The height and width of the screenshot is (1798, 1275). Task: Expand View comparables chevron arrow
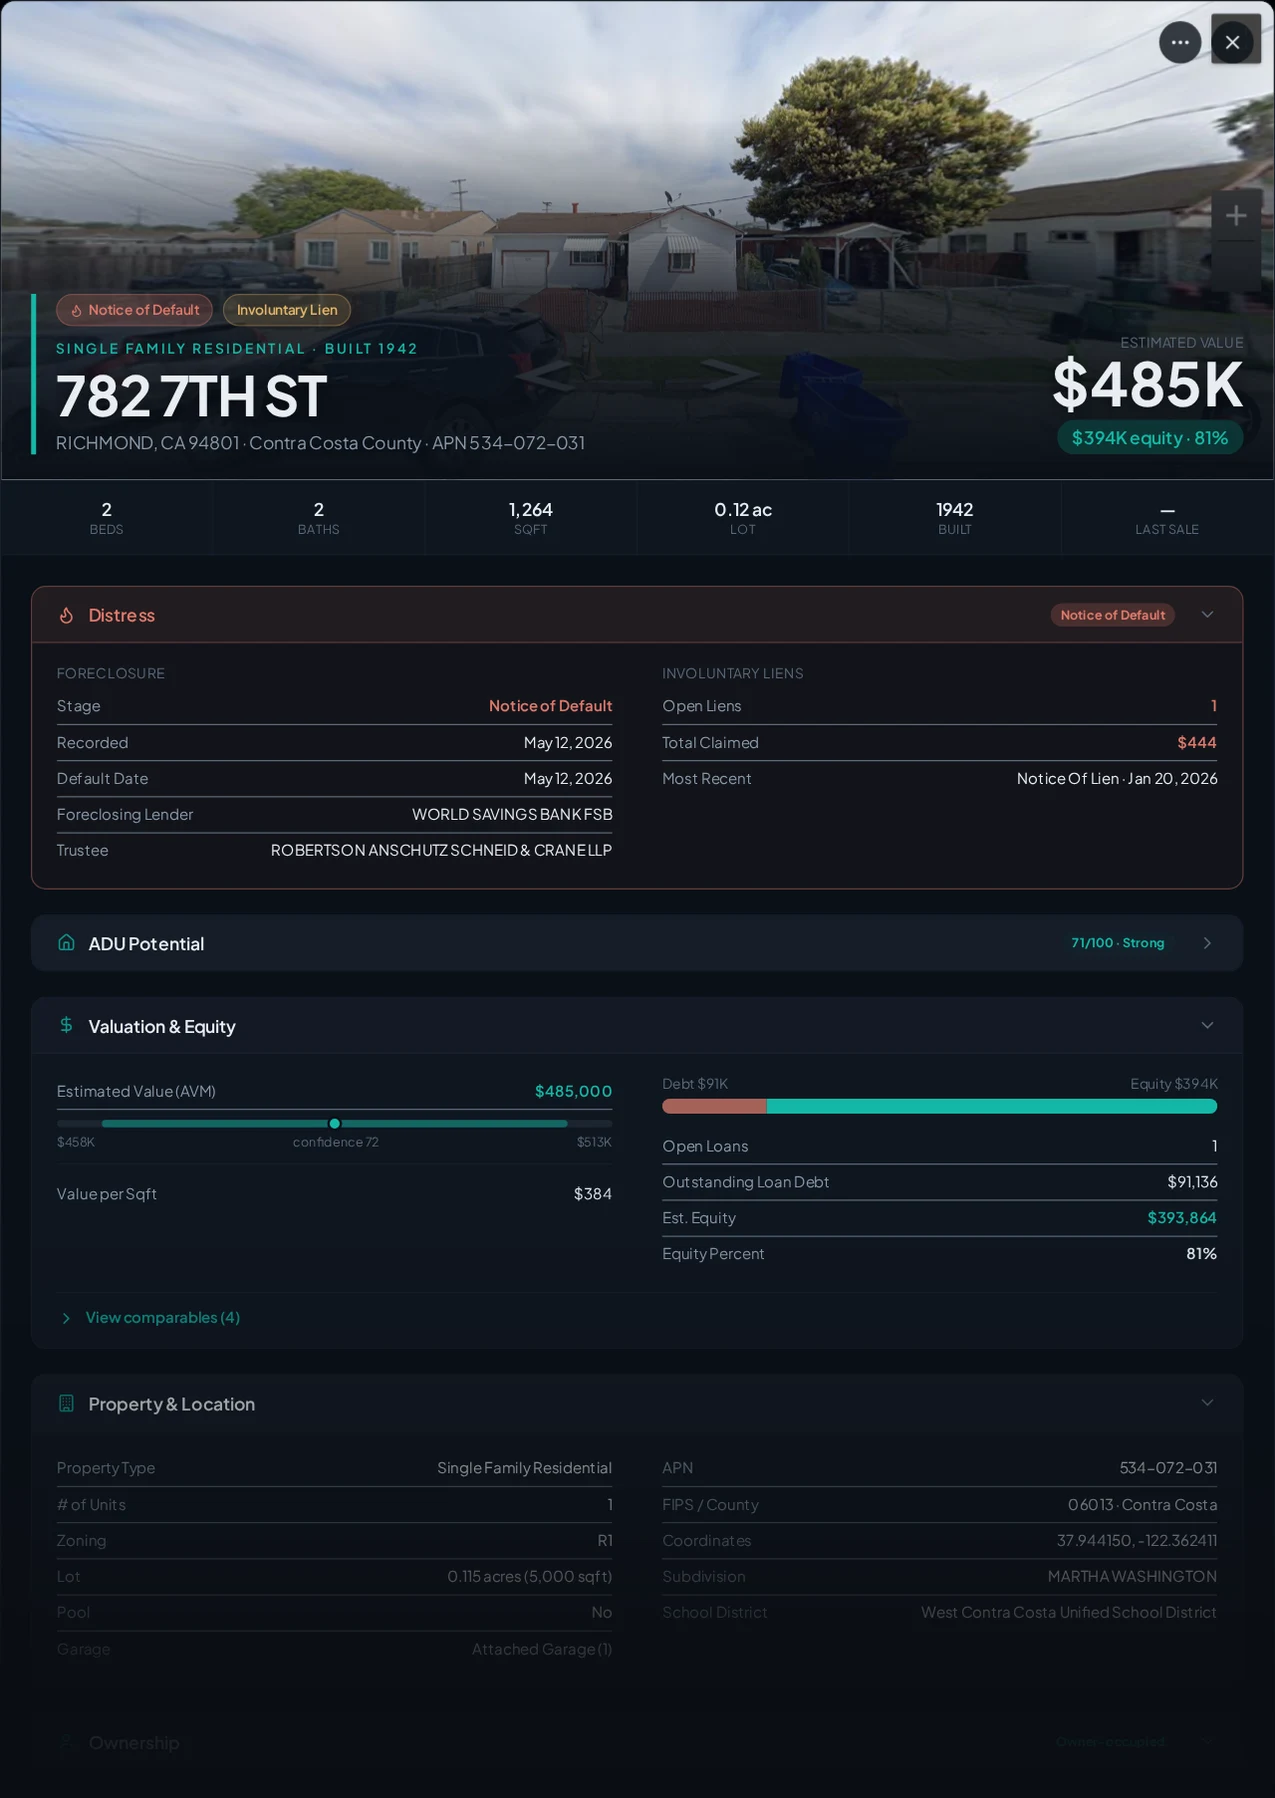[x=66, y=1318]
